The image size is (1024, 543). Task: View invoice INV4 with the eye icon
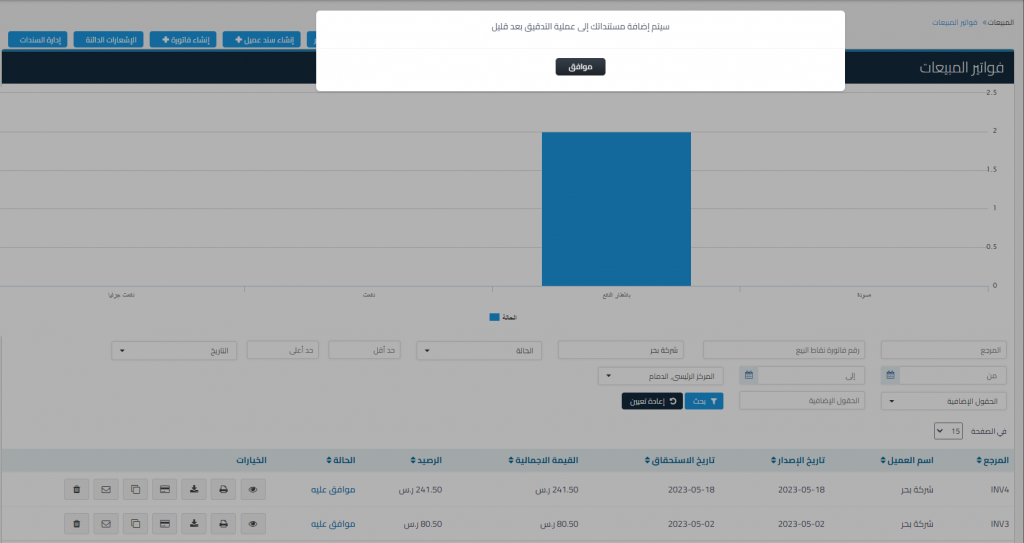tap(253, 490)
